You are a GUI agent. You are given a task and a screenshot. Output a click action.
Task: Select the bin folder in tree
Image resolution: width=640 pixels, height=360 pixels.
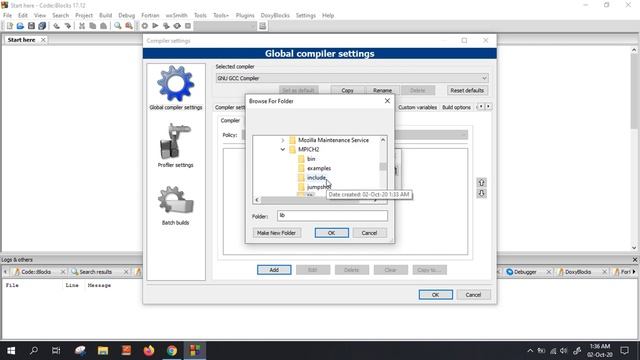click(311, 159)
